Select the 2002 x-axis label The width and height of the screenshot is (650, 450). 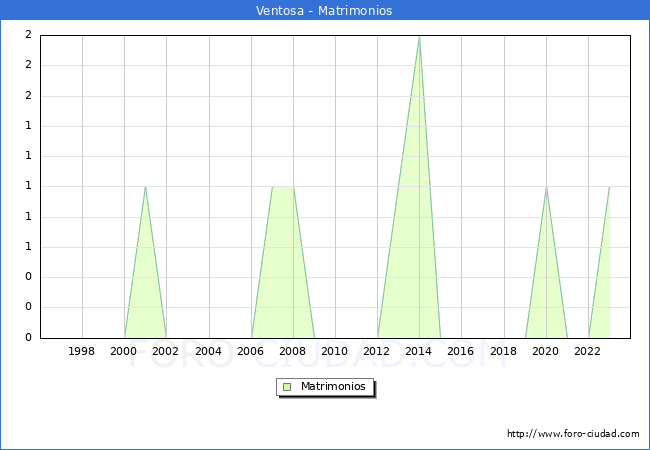(x=166, y=351)
